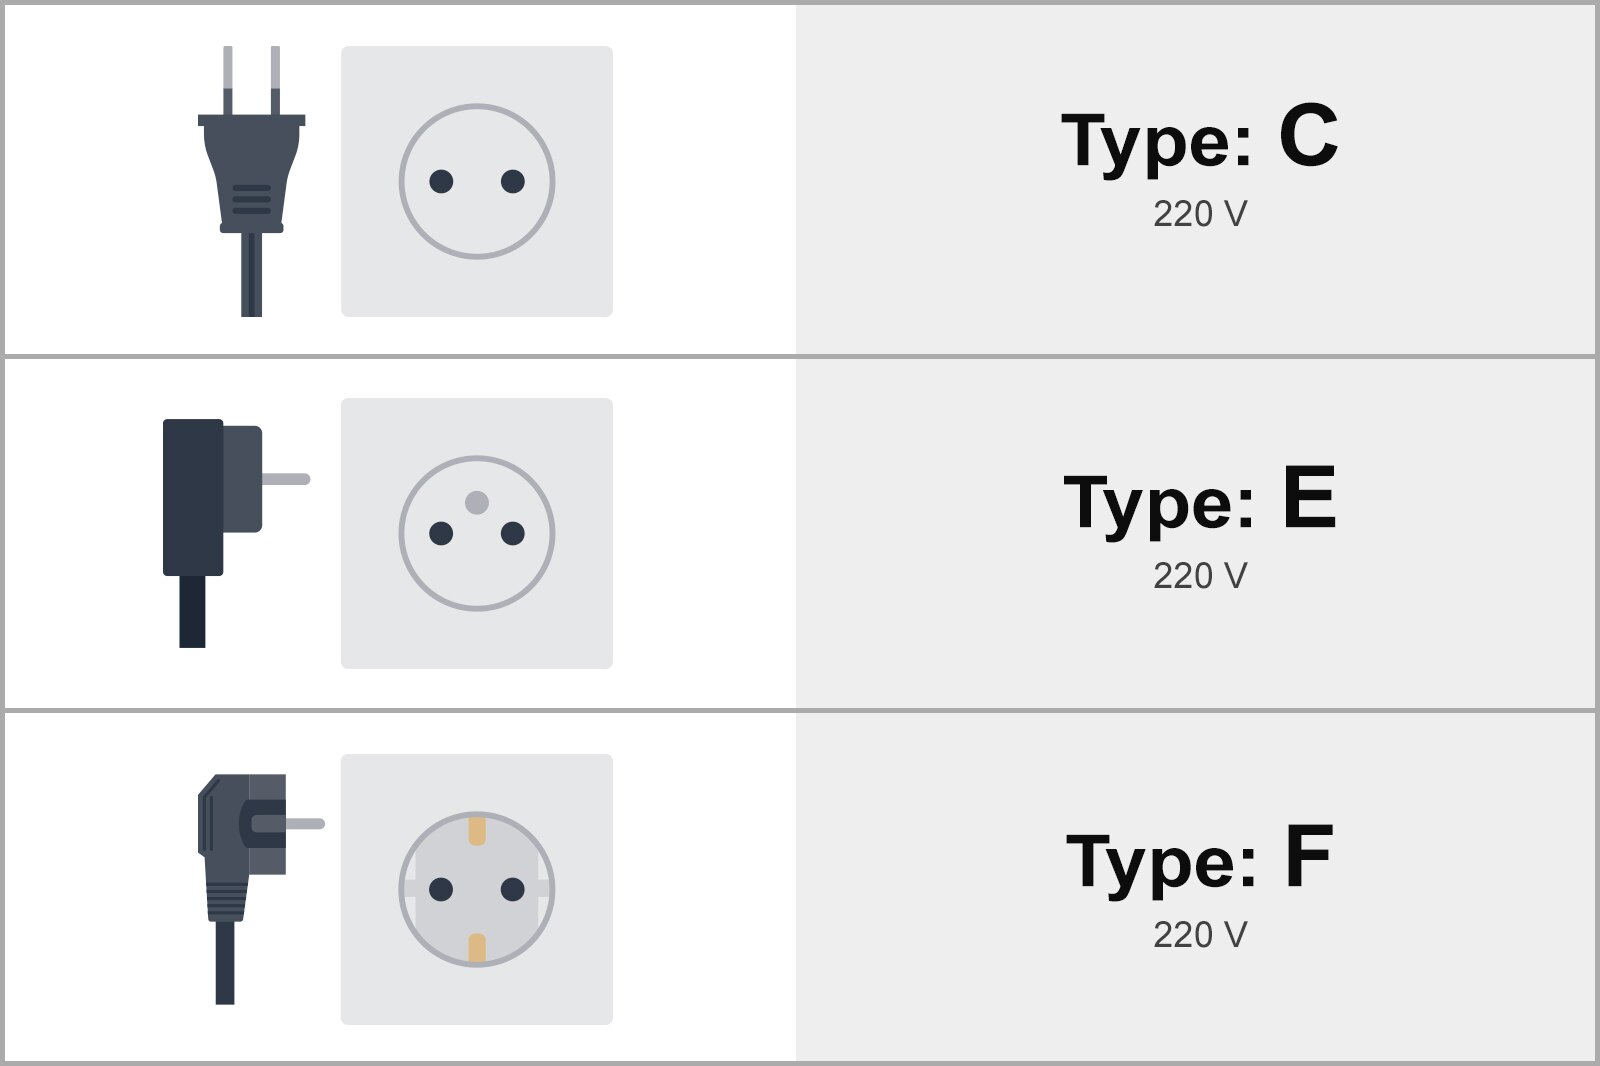Image resolution: width=1600 pixels, height=1066 pixels.
Task: Click the 220 V label under Type F
Action: (1199, 935)
